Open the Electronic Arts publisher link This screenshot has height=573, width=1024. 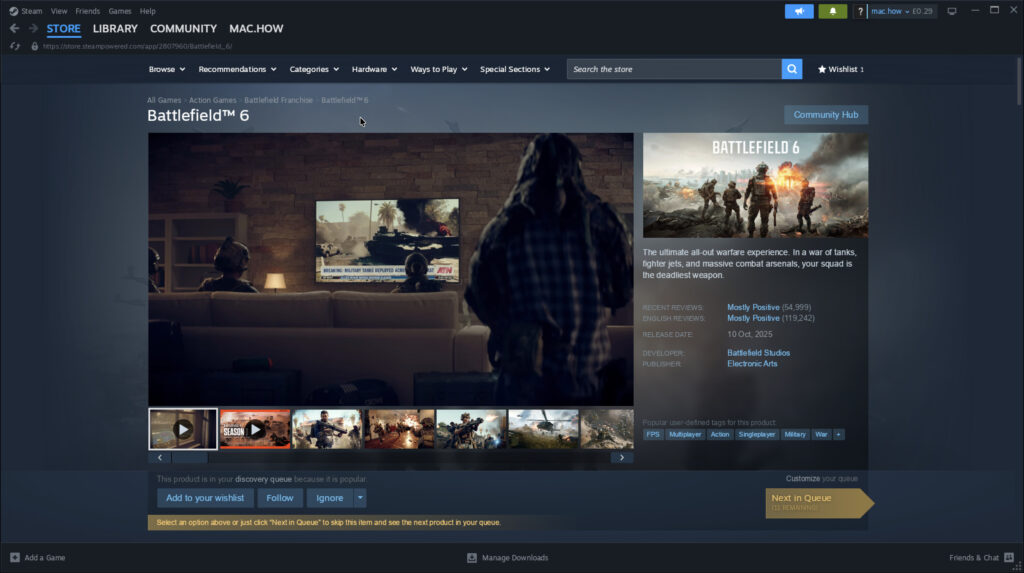point(752,364)
